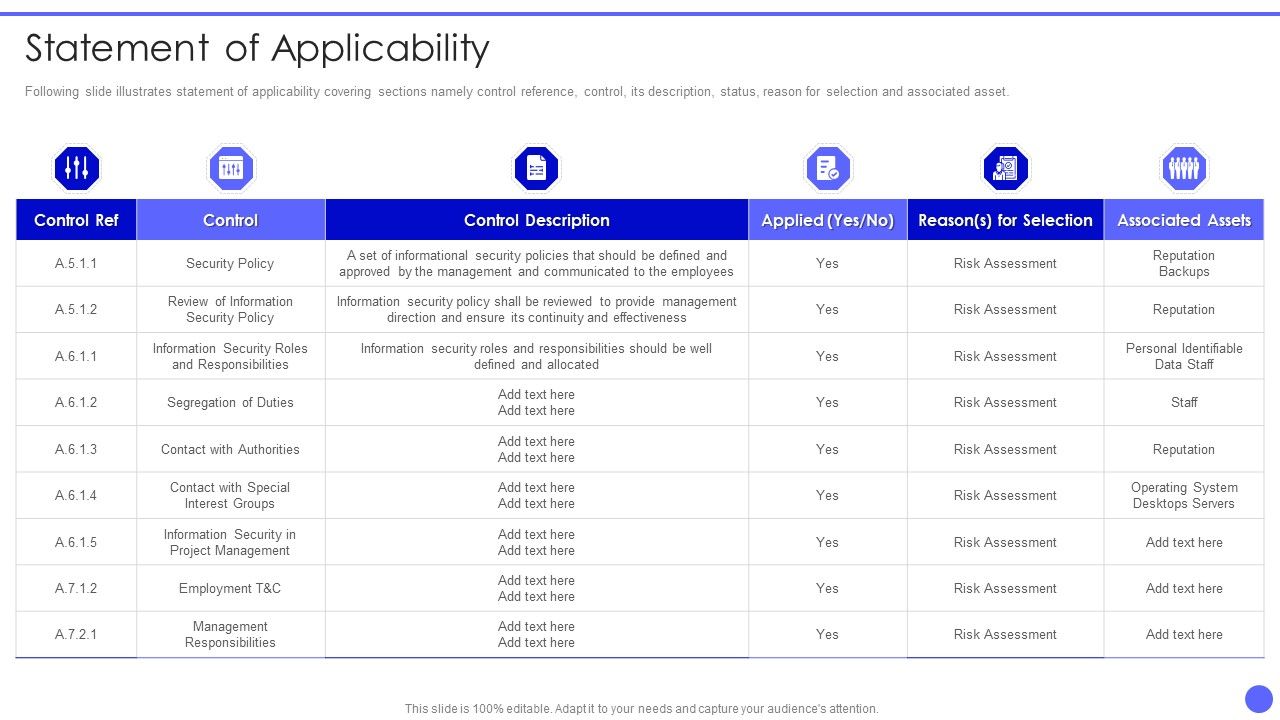Screen dimensions: 1280x720
Task: Click 'Yes' in the A.5.1.1 row
Action: (x=827, y=264)
